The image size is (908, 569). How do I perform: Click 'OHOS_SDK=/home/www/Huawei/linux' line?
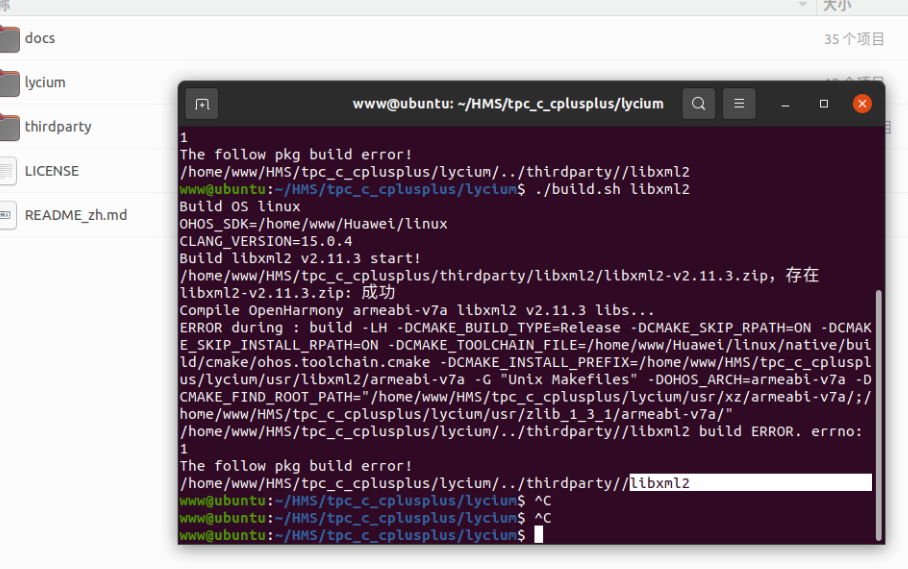[313, 224]
